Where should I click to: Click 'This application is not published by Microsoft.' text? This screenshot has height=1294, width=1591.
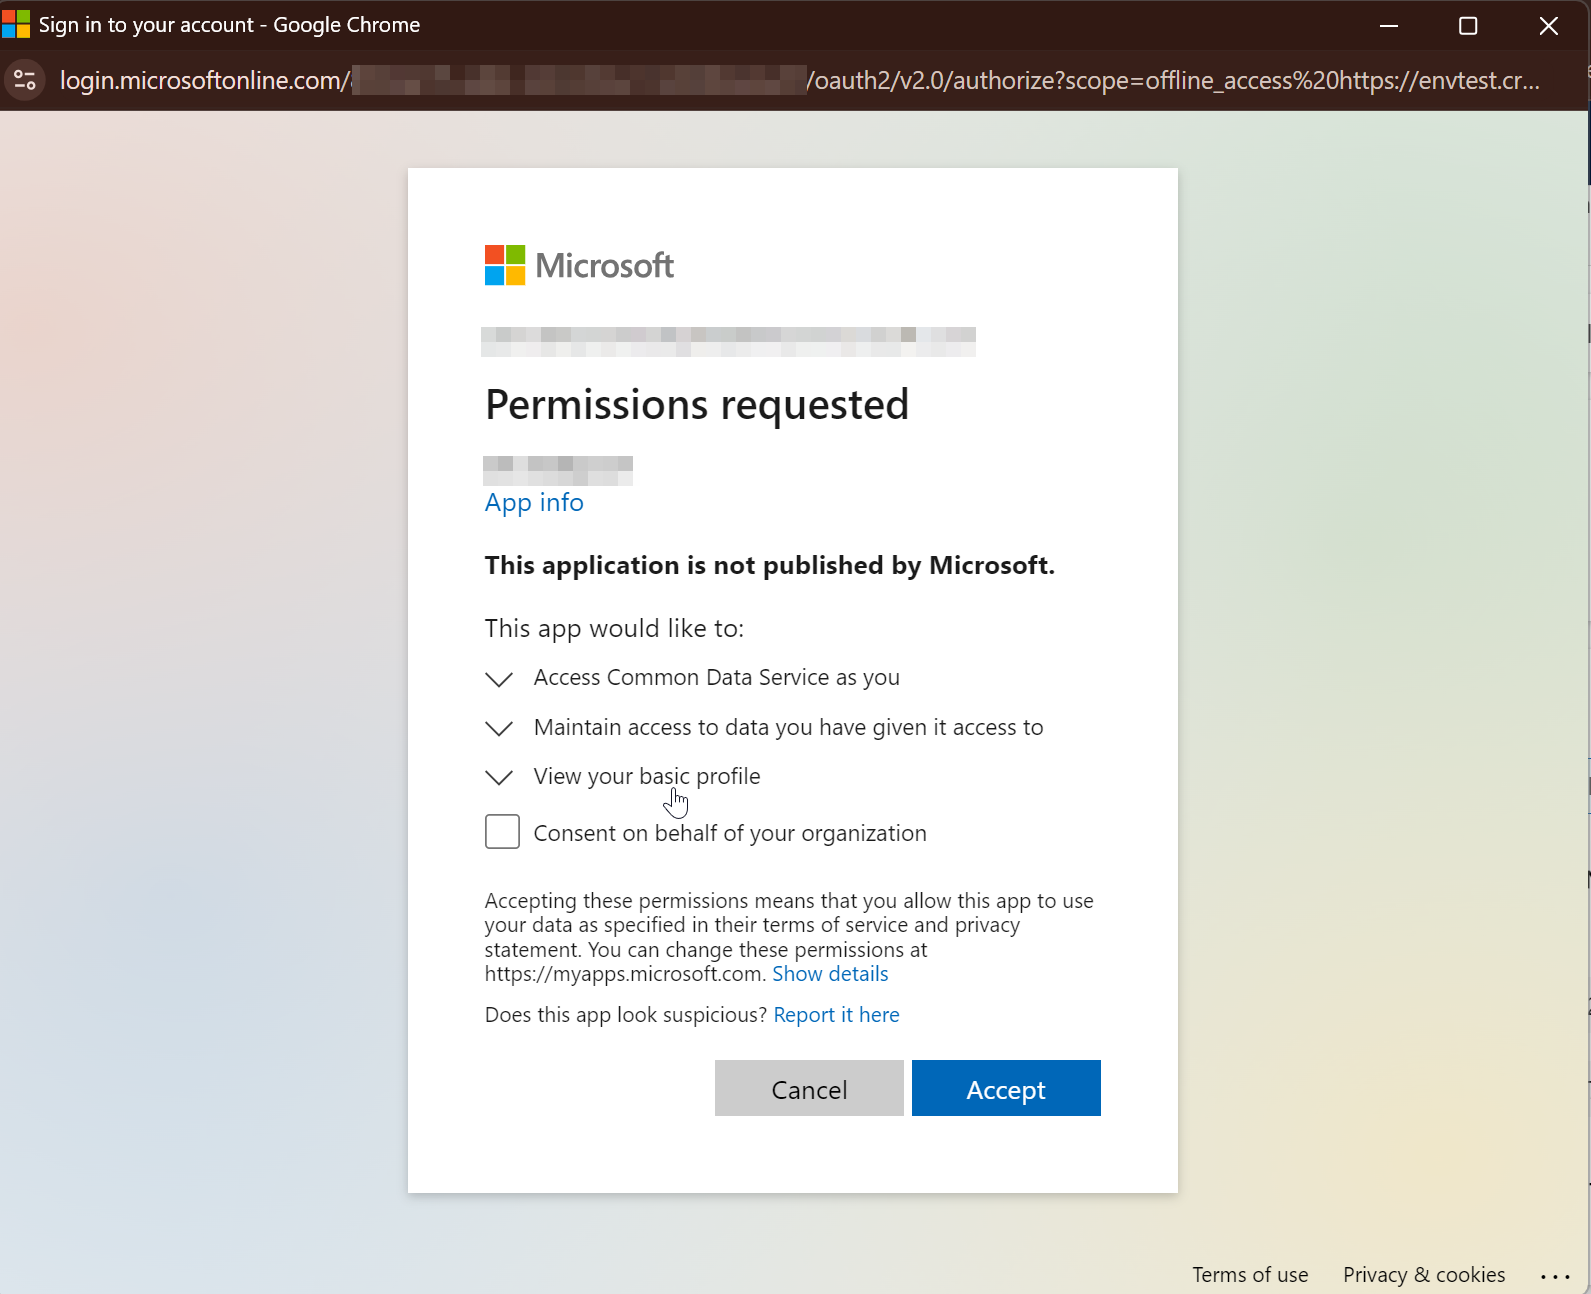coord(770,565)
